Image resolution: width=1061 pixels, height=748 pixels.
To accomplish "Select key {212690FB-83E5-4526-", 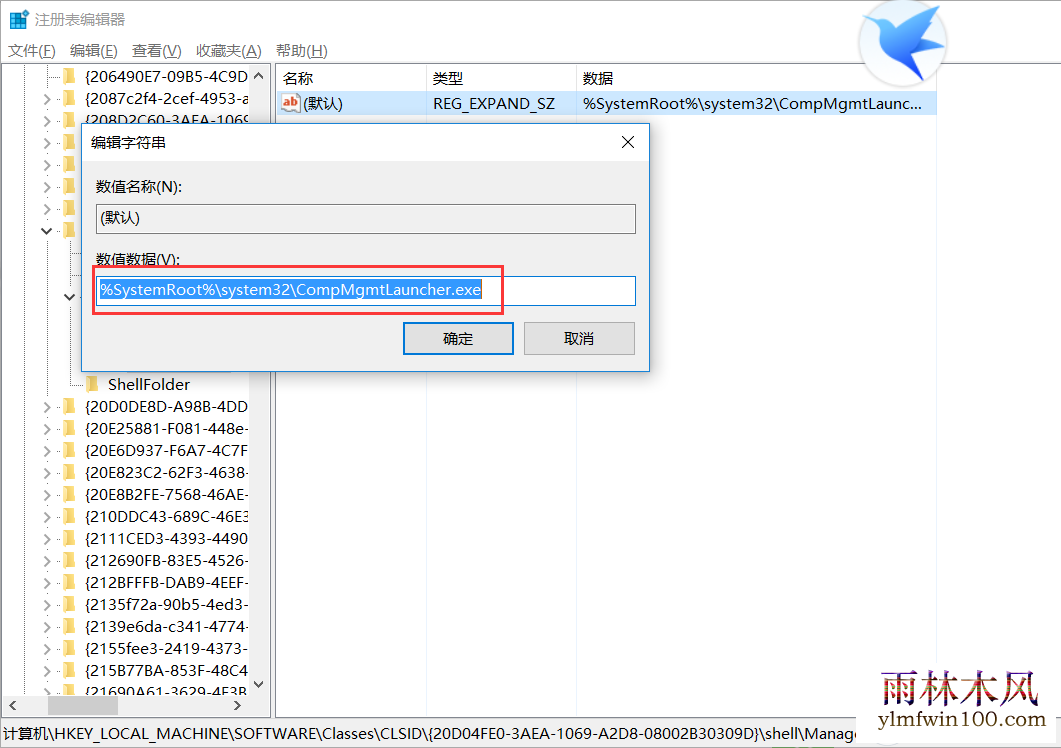I will [x=166, y=560].
